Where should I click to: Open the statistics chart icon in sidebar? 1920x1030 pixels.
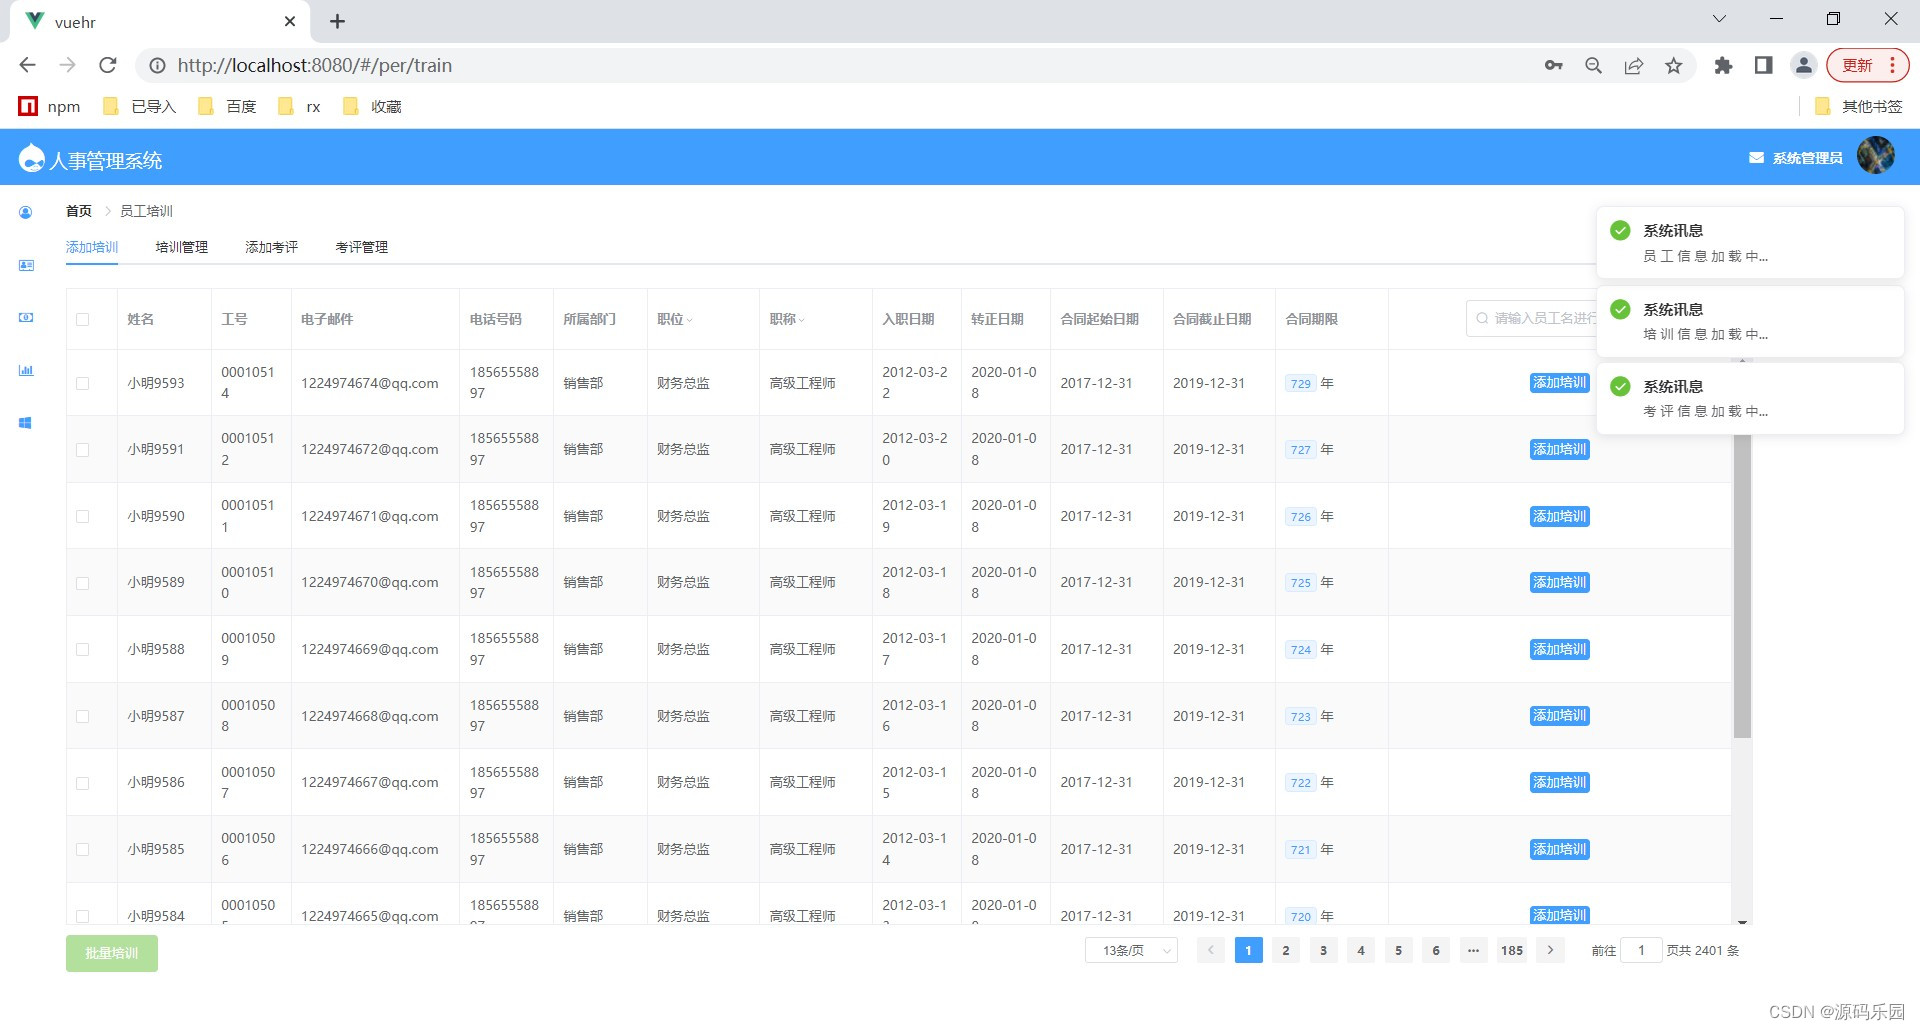(25, 370)
